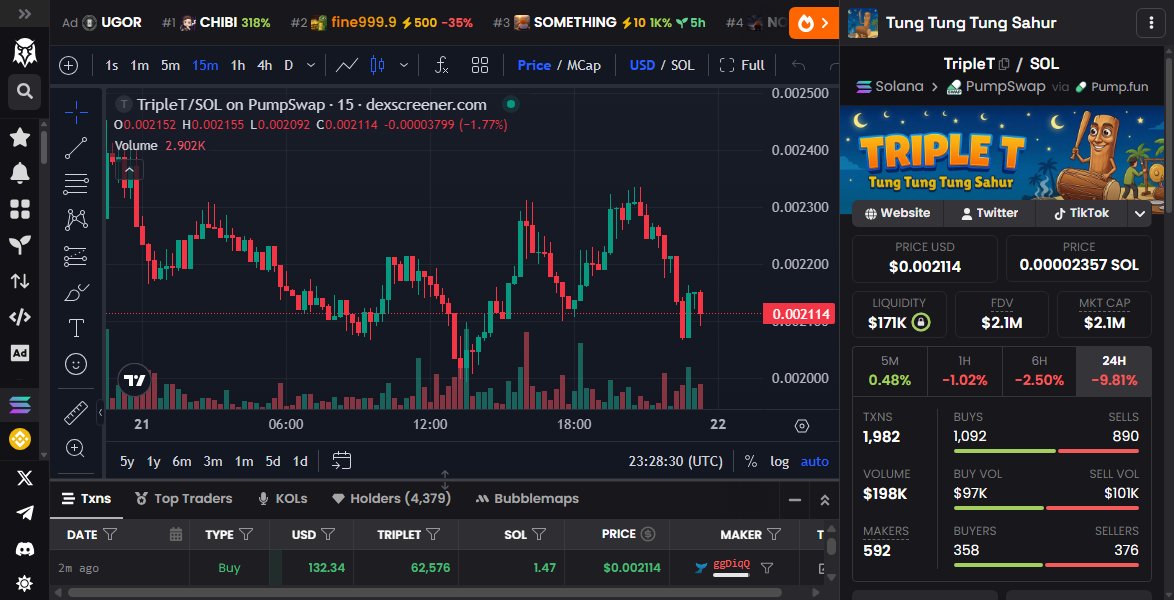The image size is (1174, 600).
Task: Add symbol with plus circle button
Action: click(69, 66)
